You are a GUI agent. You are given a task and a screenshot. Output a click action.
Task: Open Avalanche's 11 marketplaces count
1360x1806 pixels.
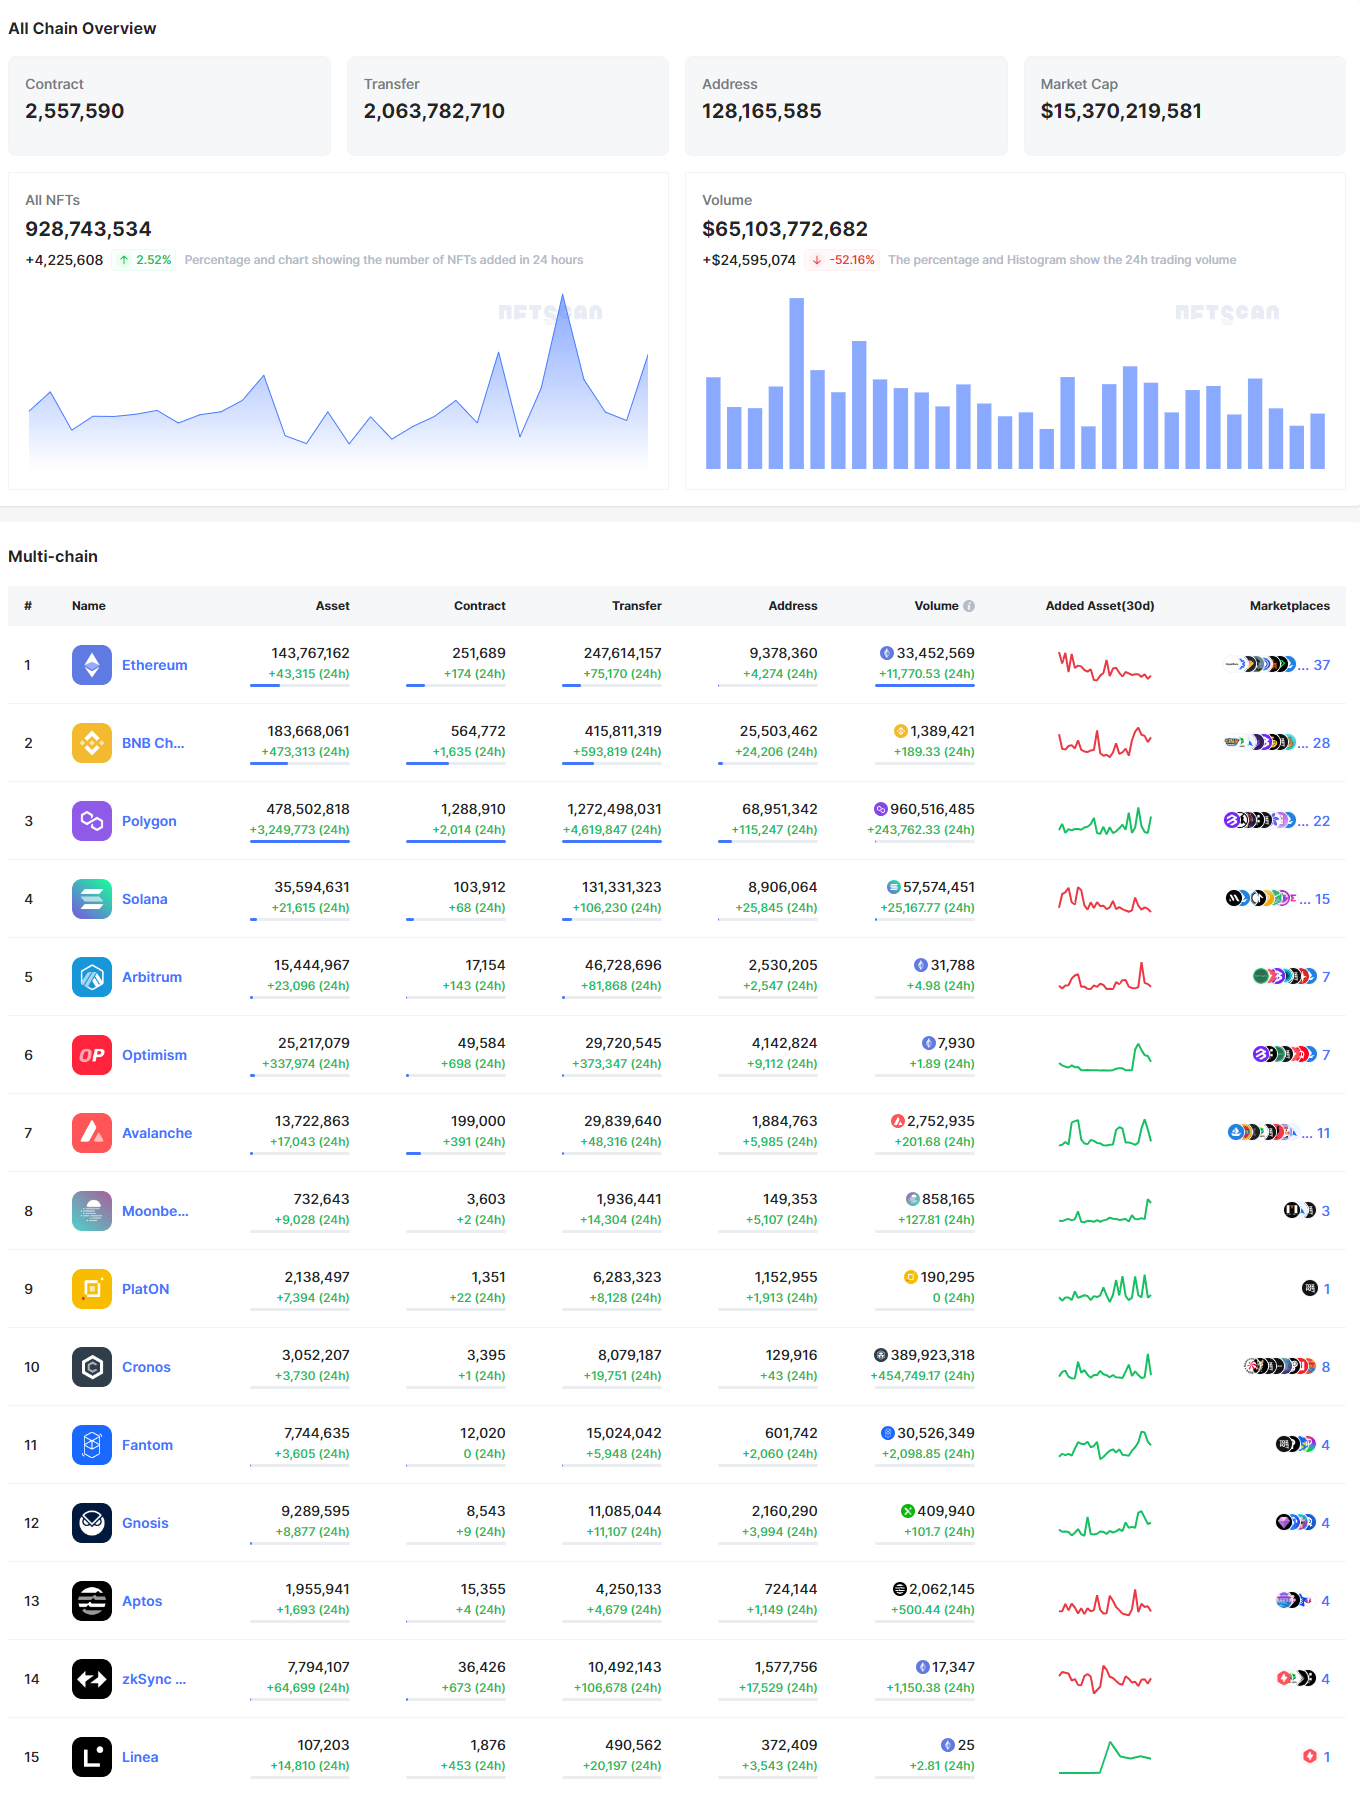click(x=1323, y=1133)
